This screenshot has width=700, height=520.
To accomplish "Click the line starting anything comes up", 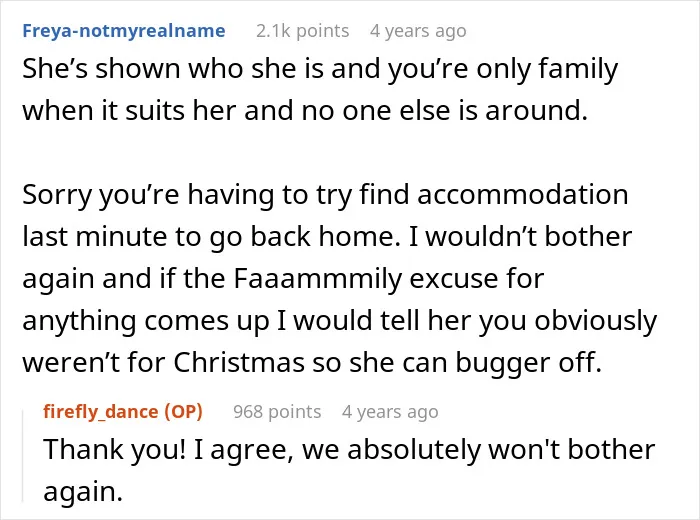I will click(340, 322).
